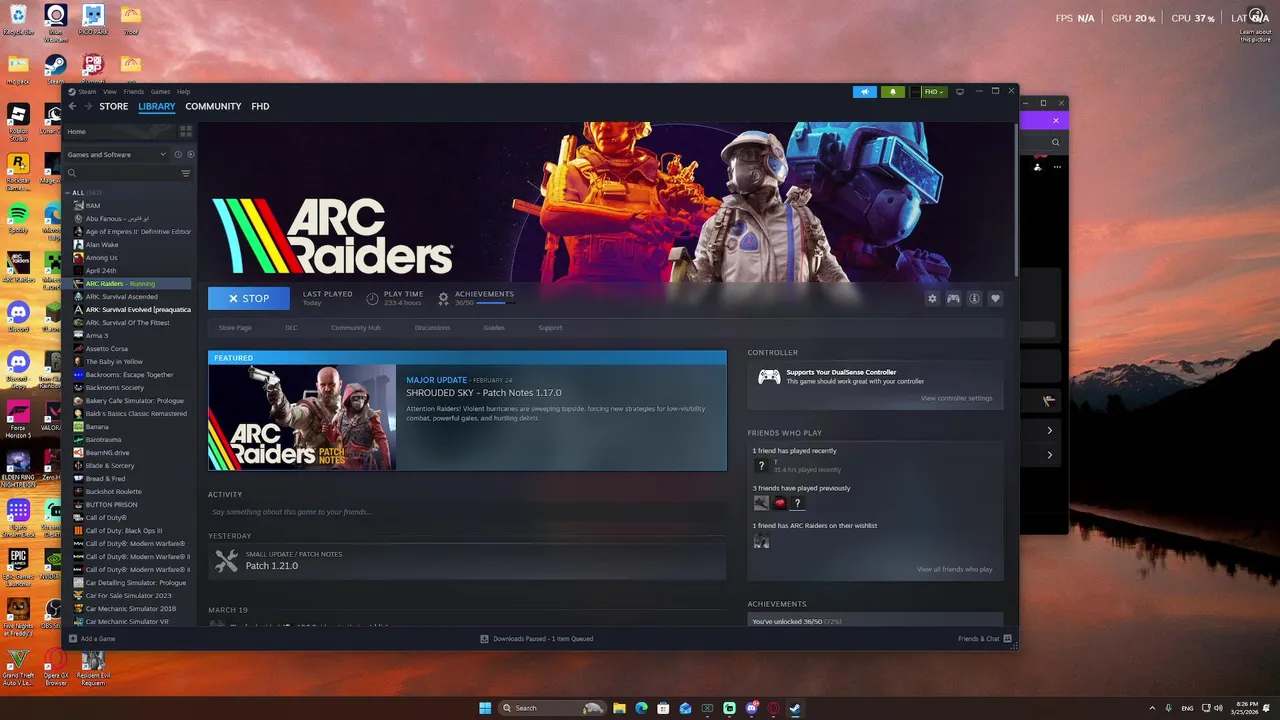
Task: Go to the COMMUNITY tab
Action: click(x=213, y=106)
